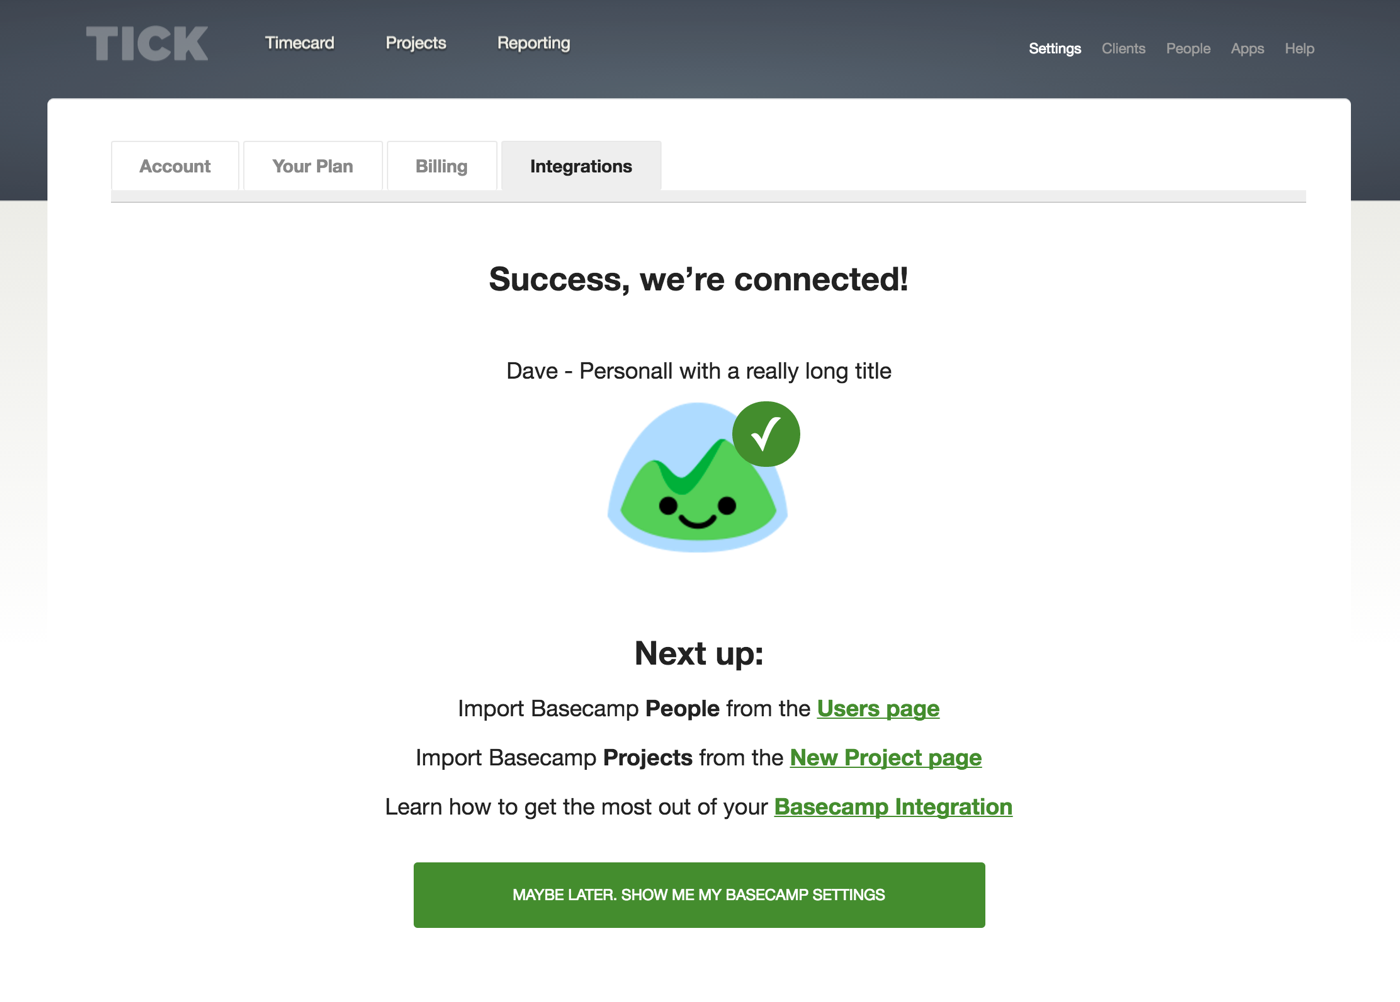Open the Projects section
The width and height of the screenshot is (1400, 1002).
coord(416,43)
